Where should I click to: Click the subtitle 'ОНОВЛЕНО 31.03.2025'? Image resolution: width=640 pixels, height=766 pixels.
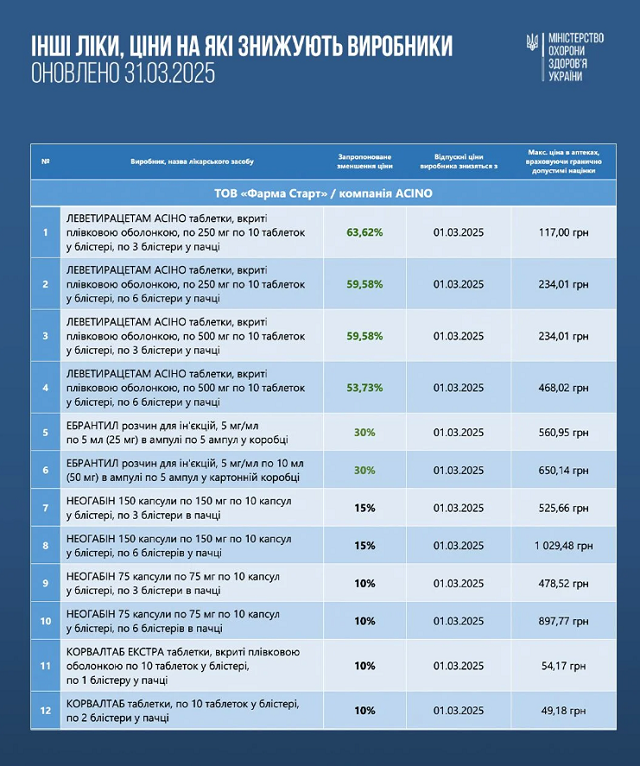click(x=123, y=73)
